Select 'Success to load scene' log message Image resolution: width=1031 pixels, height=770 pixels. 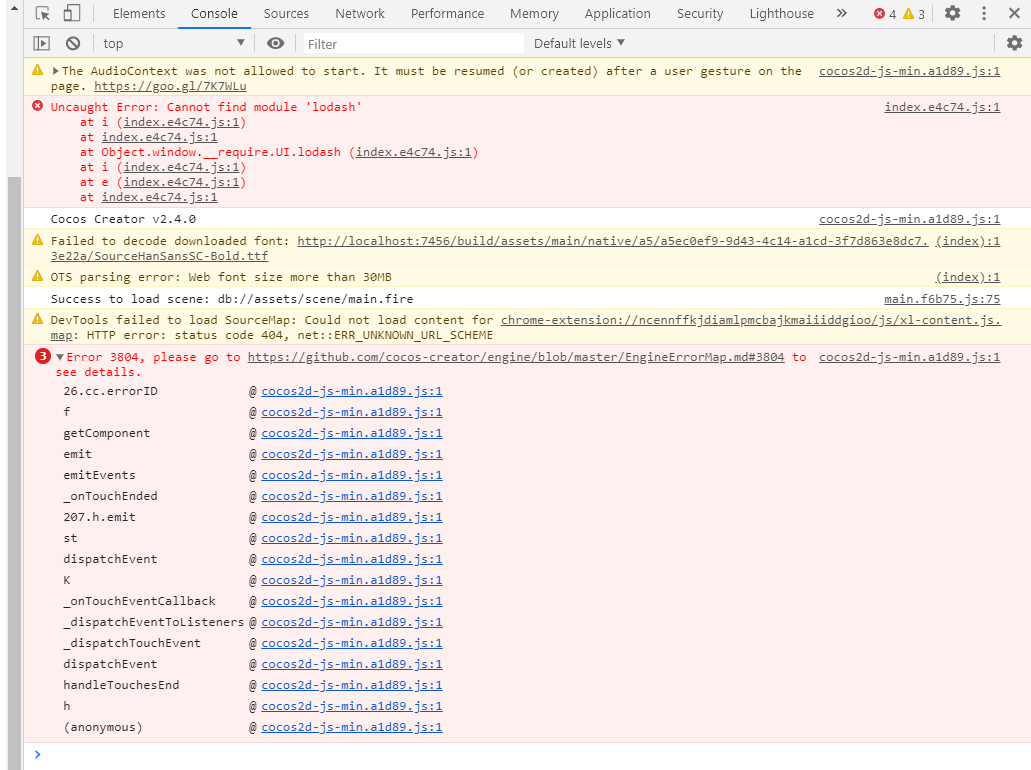click(231, 299)
